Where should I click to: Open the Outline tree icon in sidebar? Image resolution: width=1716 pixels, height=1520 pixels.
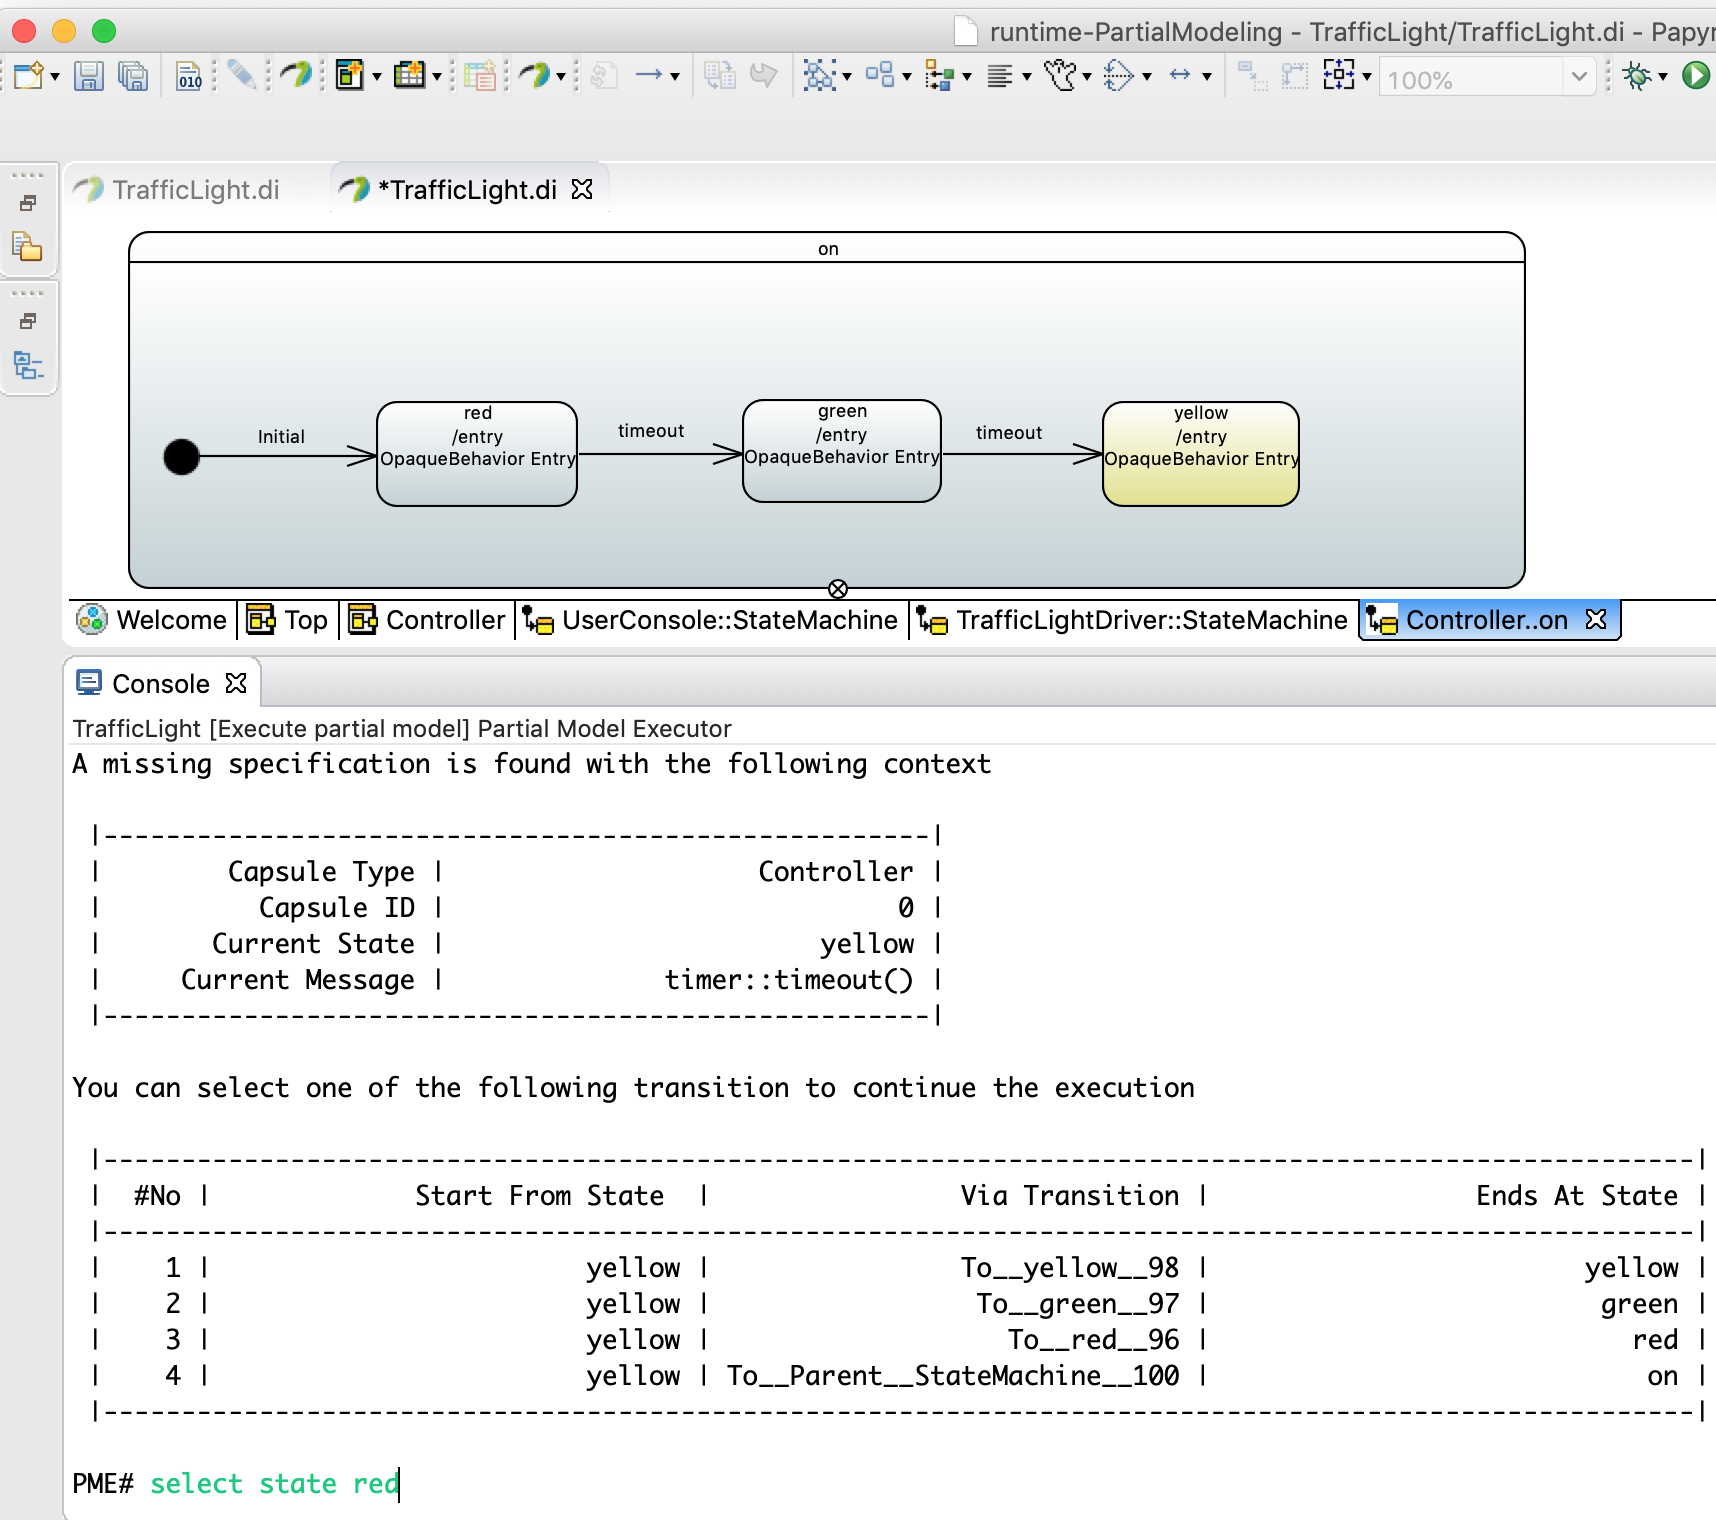point(27,365)
